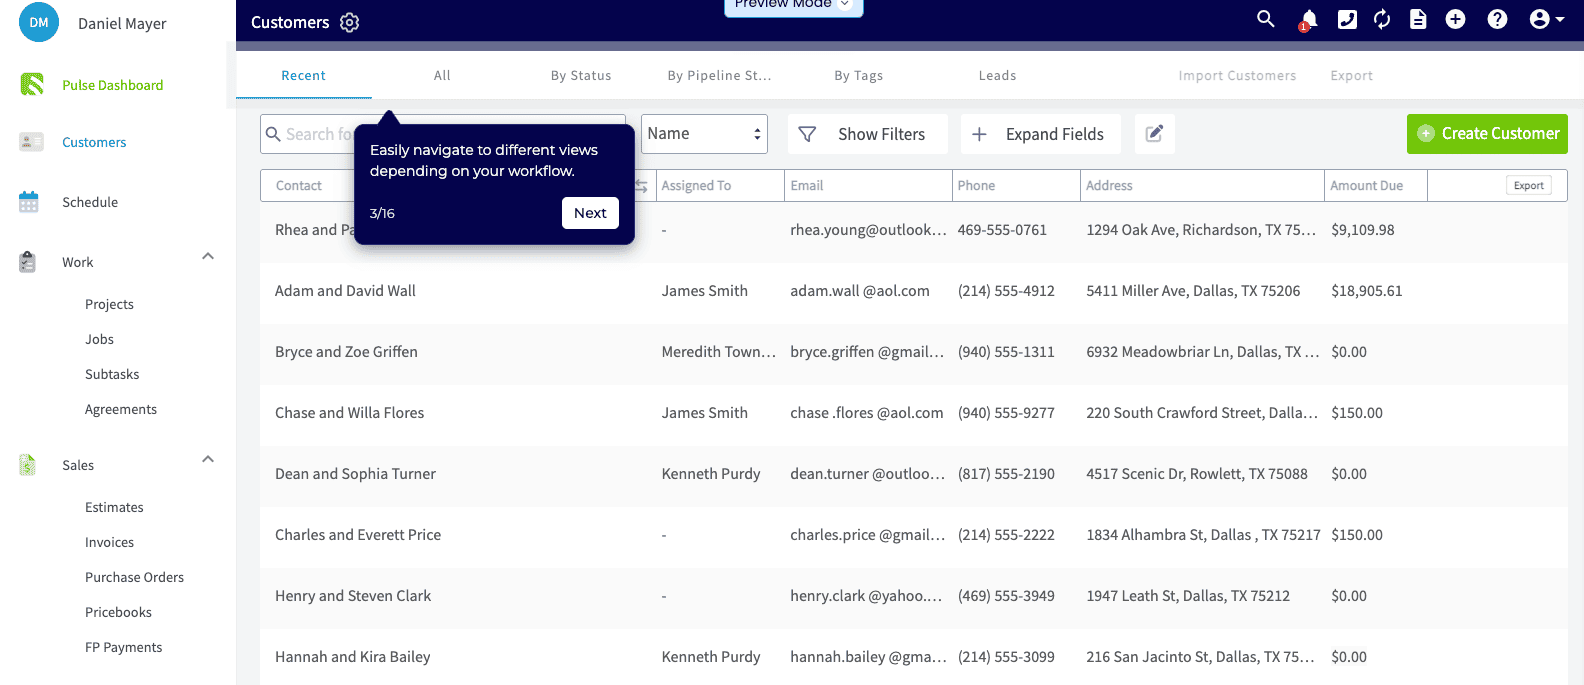Open Bryce and Zoe Griffen customer
The width and height of the screenshot is (1584, 685).
(346, 352)
